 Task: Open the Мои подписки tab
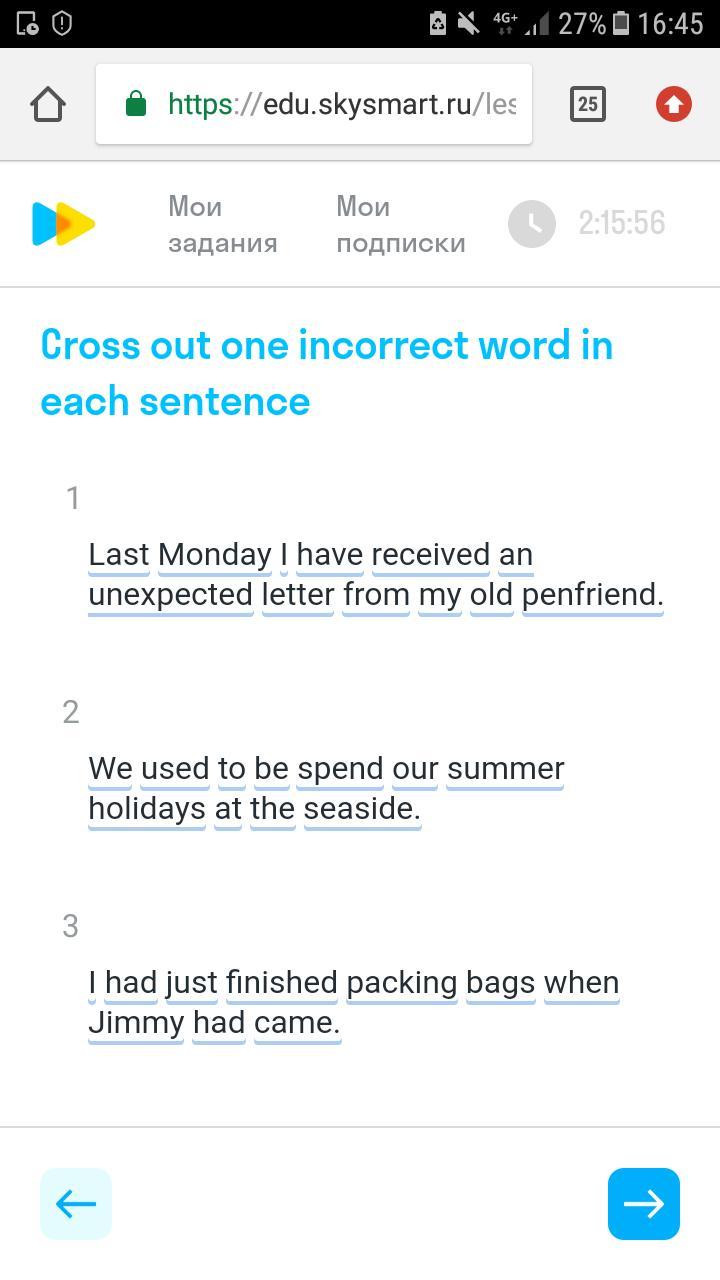pyautogui.click(x=401, y=225)
